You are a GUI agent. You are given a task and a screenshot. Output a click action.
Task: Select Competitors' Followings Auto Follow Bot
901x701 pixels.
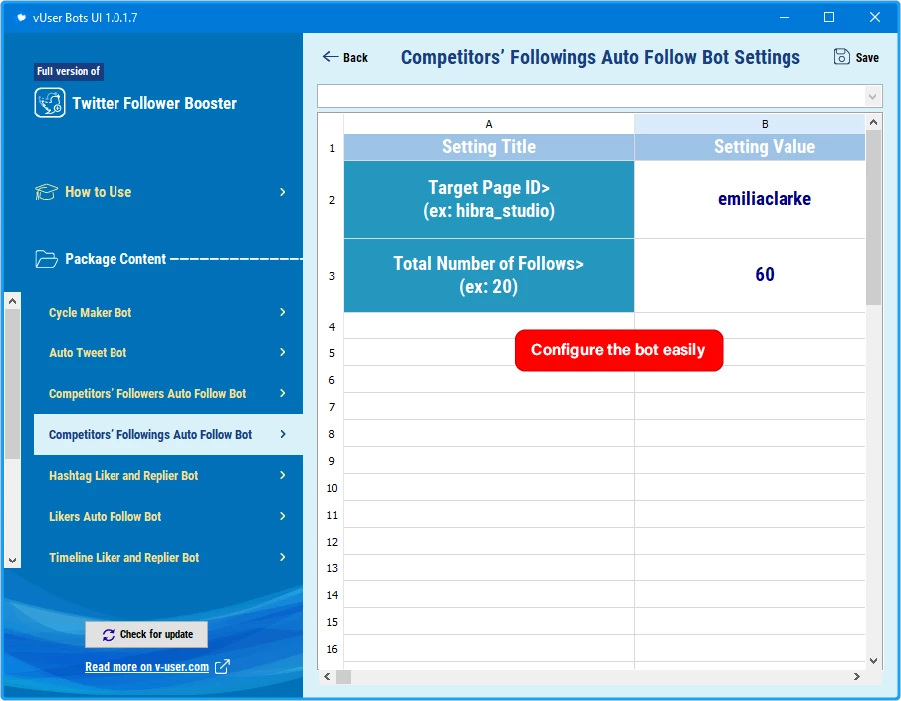[168, 434]
